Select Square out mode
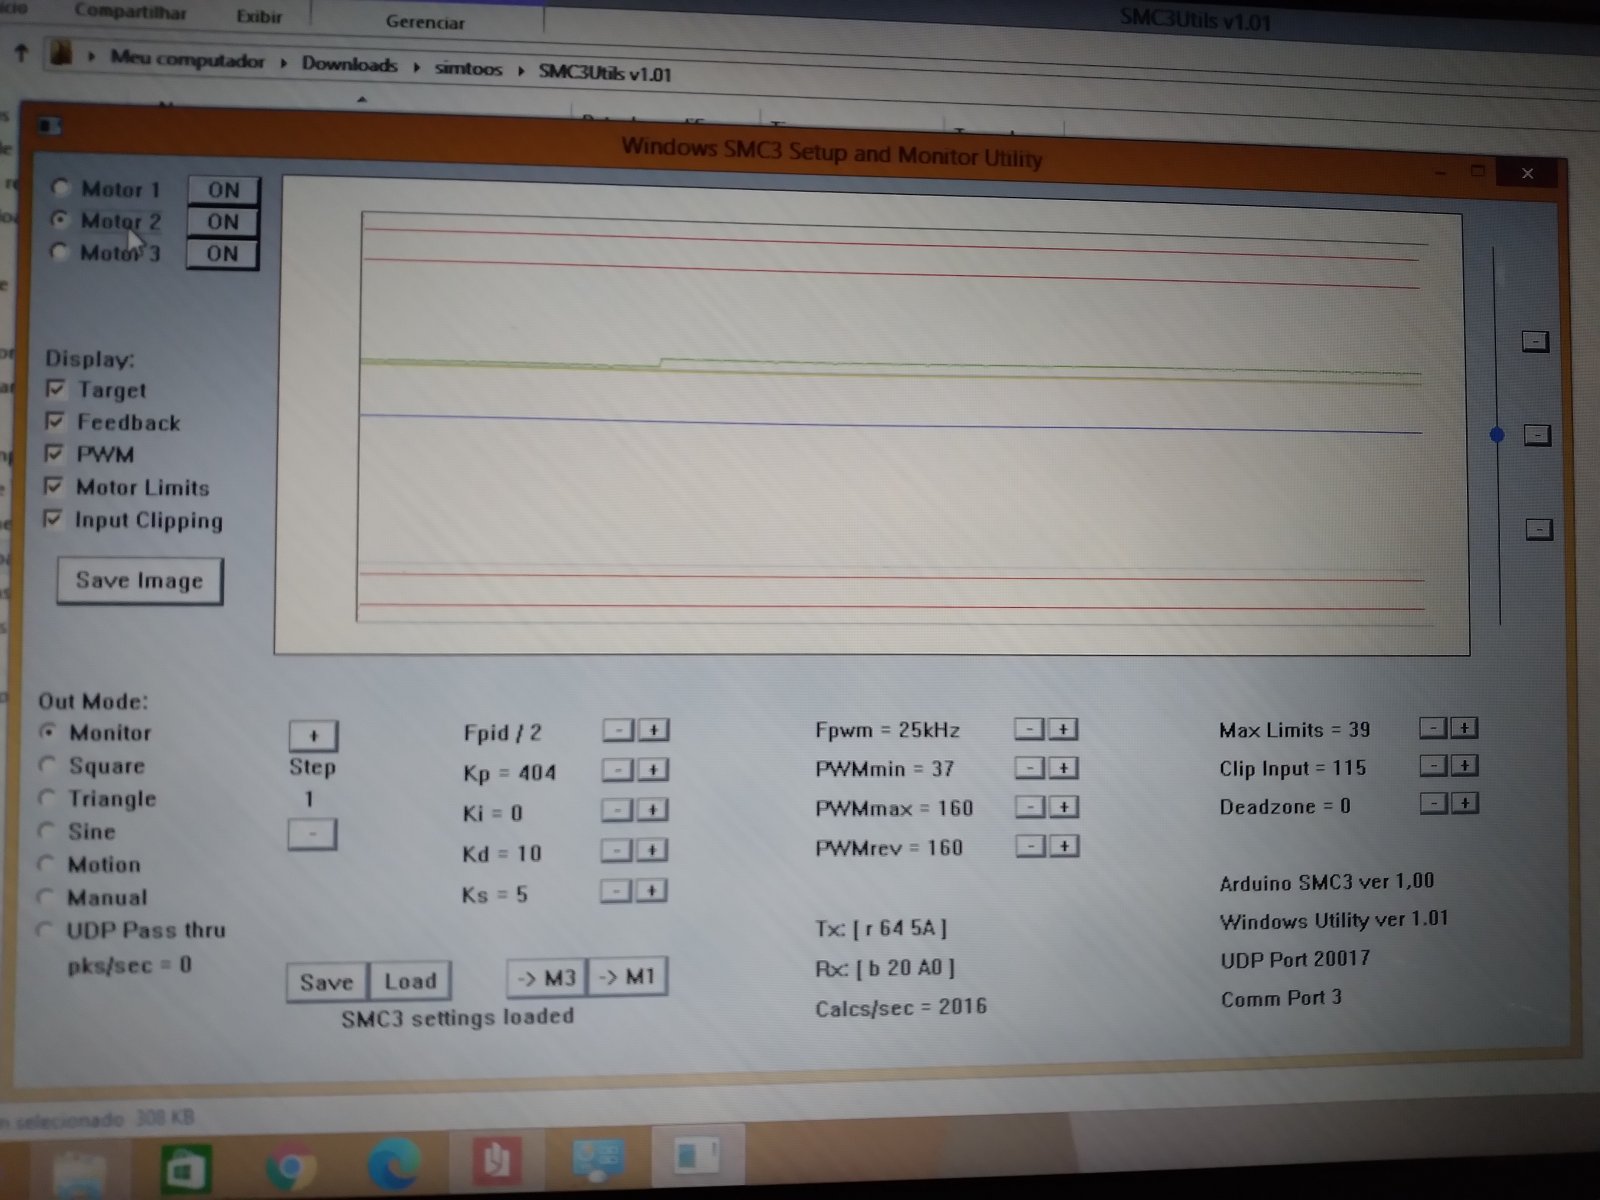The image size is (1600, 1200). 46,765
